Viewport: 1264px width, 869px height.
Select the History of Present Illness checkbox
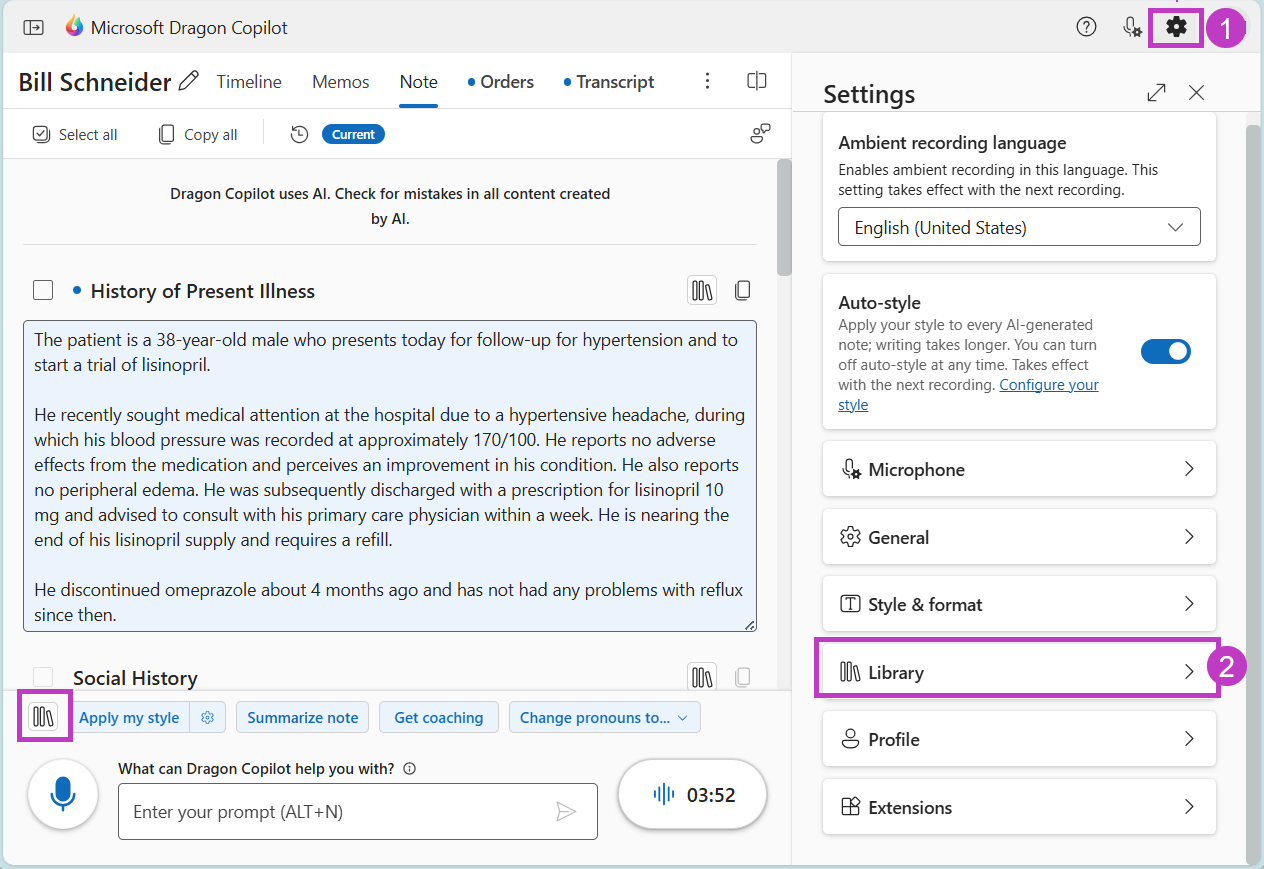43,290
